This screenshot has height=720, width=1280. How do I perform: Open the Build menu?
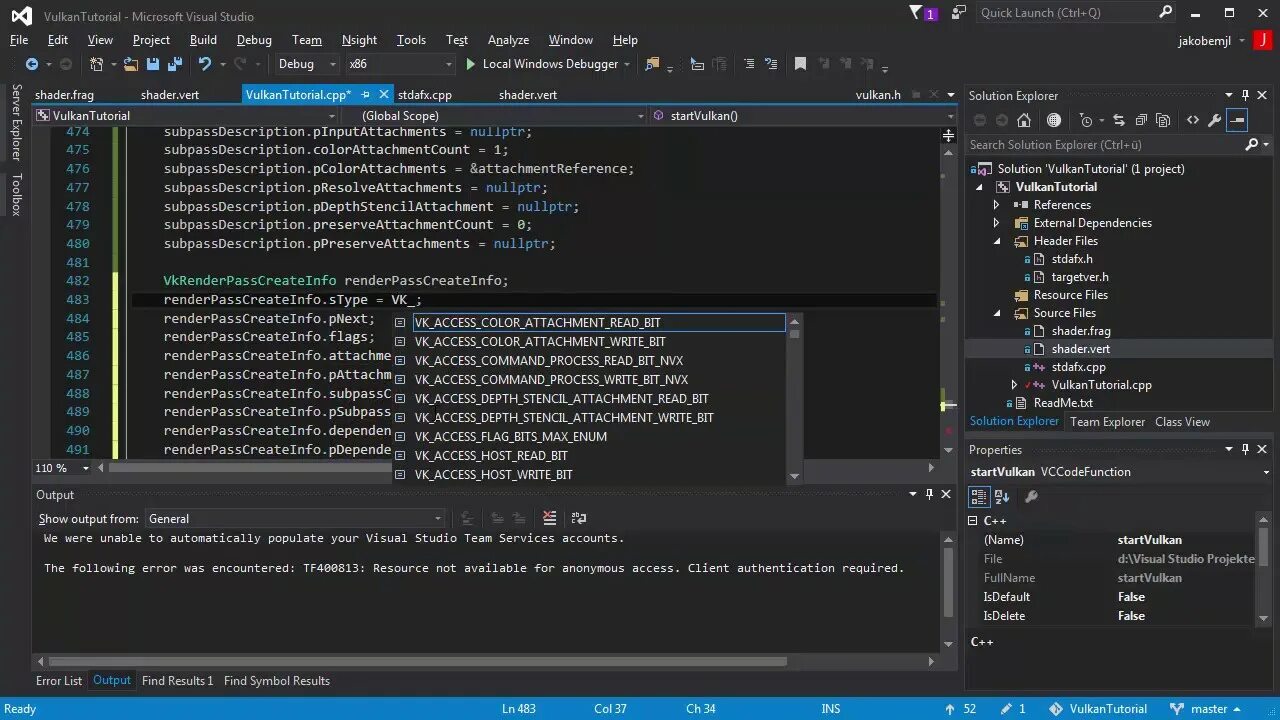pyautogui.click(x=203, y=40)
